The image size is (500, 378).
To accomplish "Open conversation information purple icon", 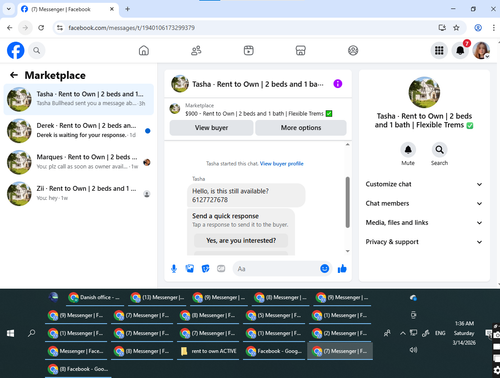I will tap(338, 84).
